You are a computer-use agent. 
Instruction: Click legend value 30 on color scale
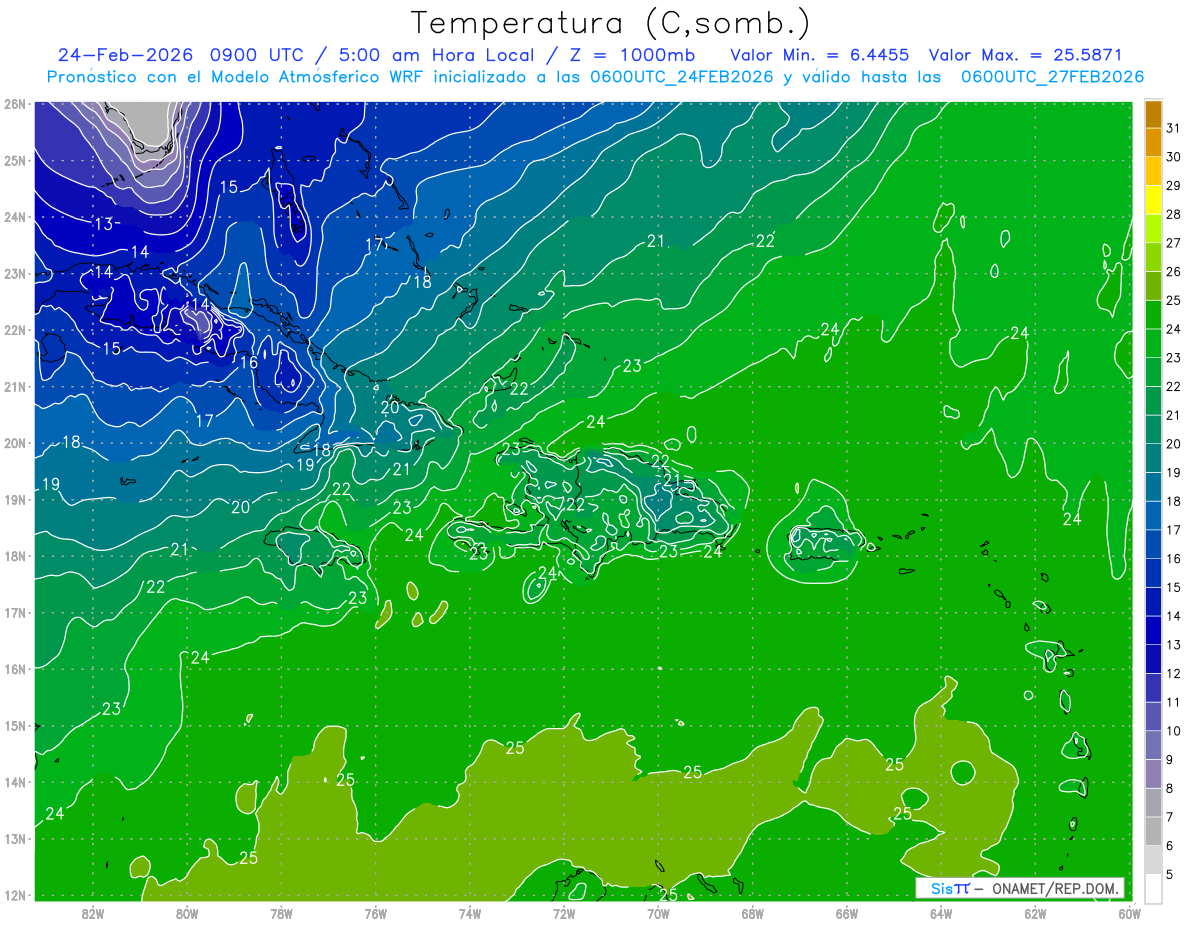[x=1174, y=157]
